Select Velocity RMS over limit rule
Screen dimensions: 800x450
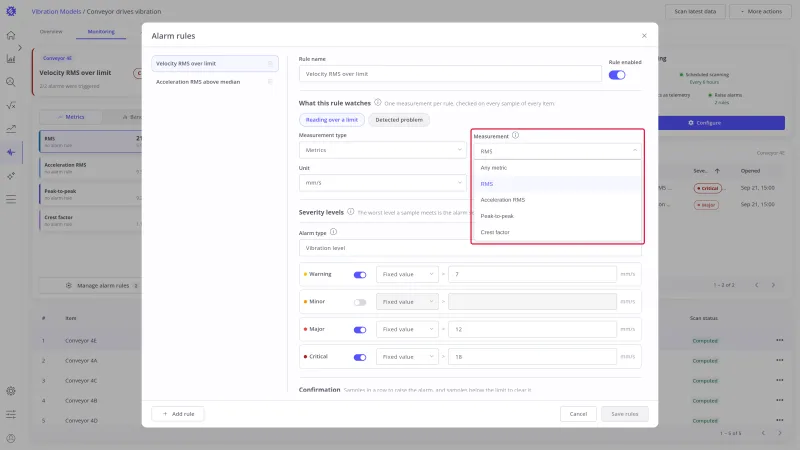click(215, 63)
